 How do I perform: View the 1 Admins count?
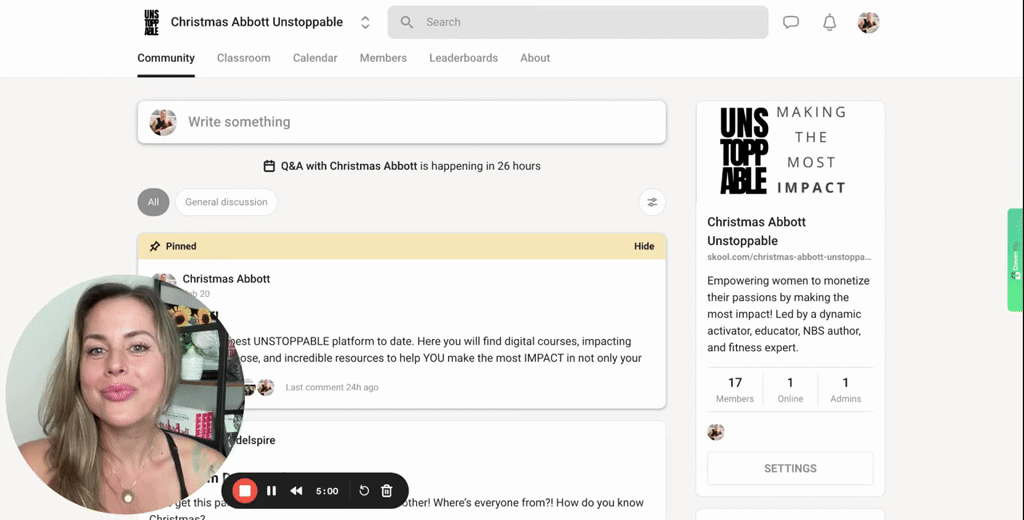click(846, 389)
